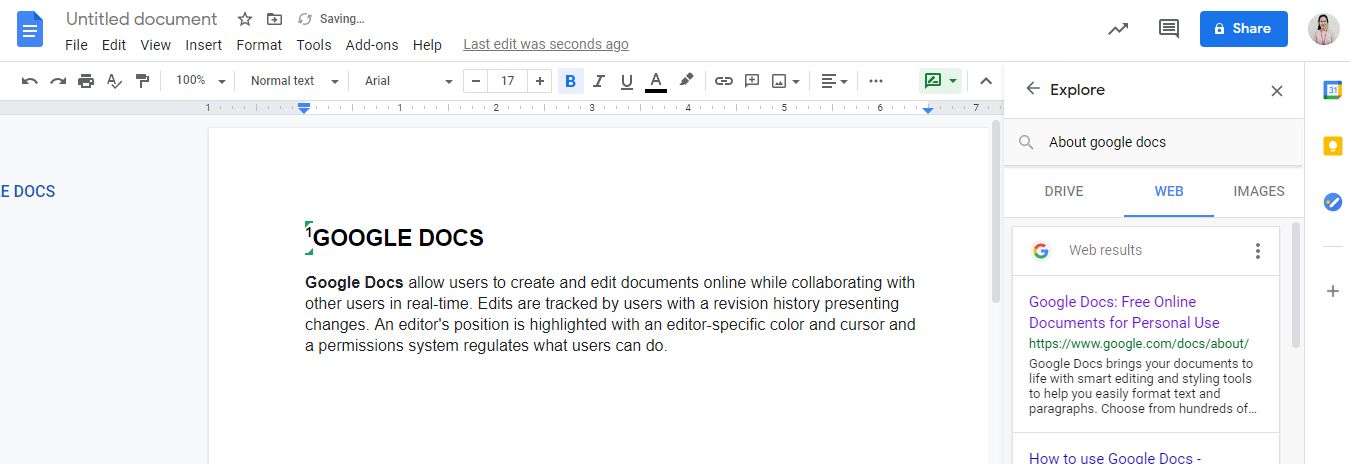Click the Explore search field
The image size is (1350, 464).
1154,142
